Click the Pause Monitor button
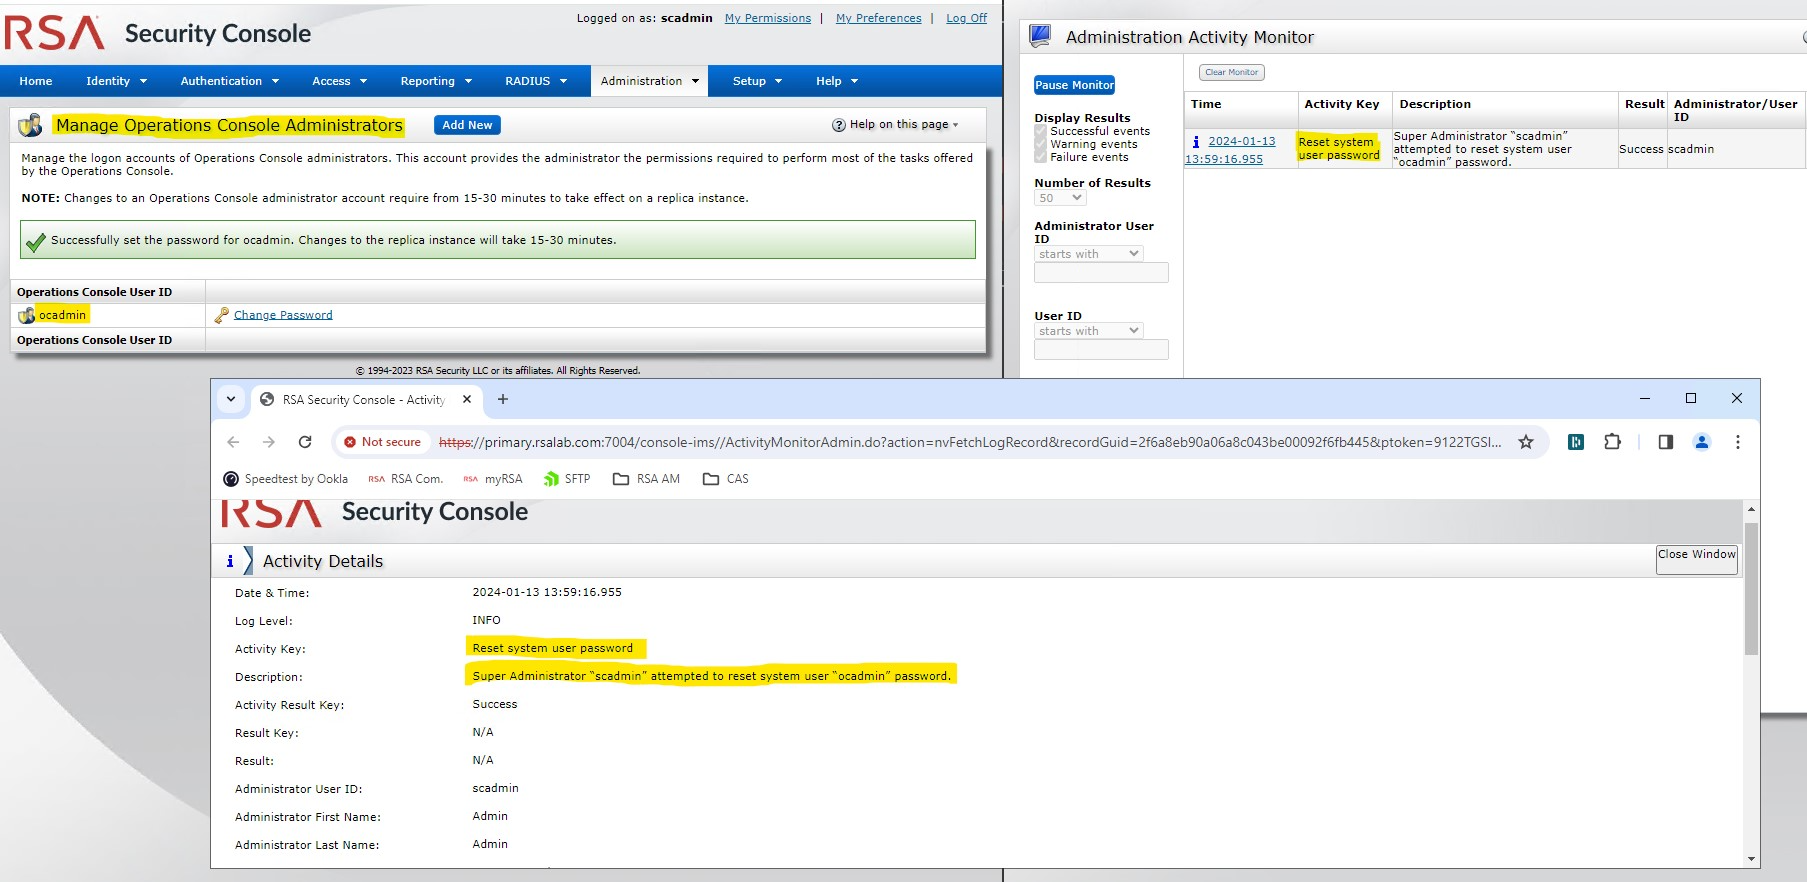This screenshot has width=1807, height=882. pos(1074,85)
